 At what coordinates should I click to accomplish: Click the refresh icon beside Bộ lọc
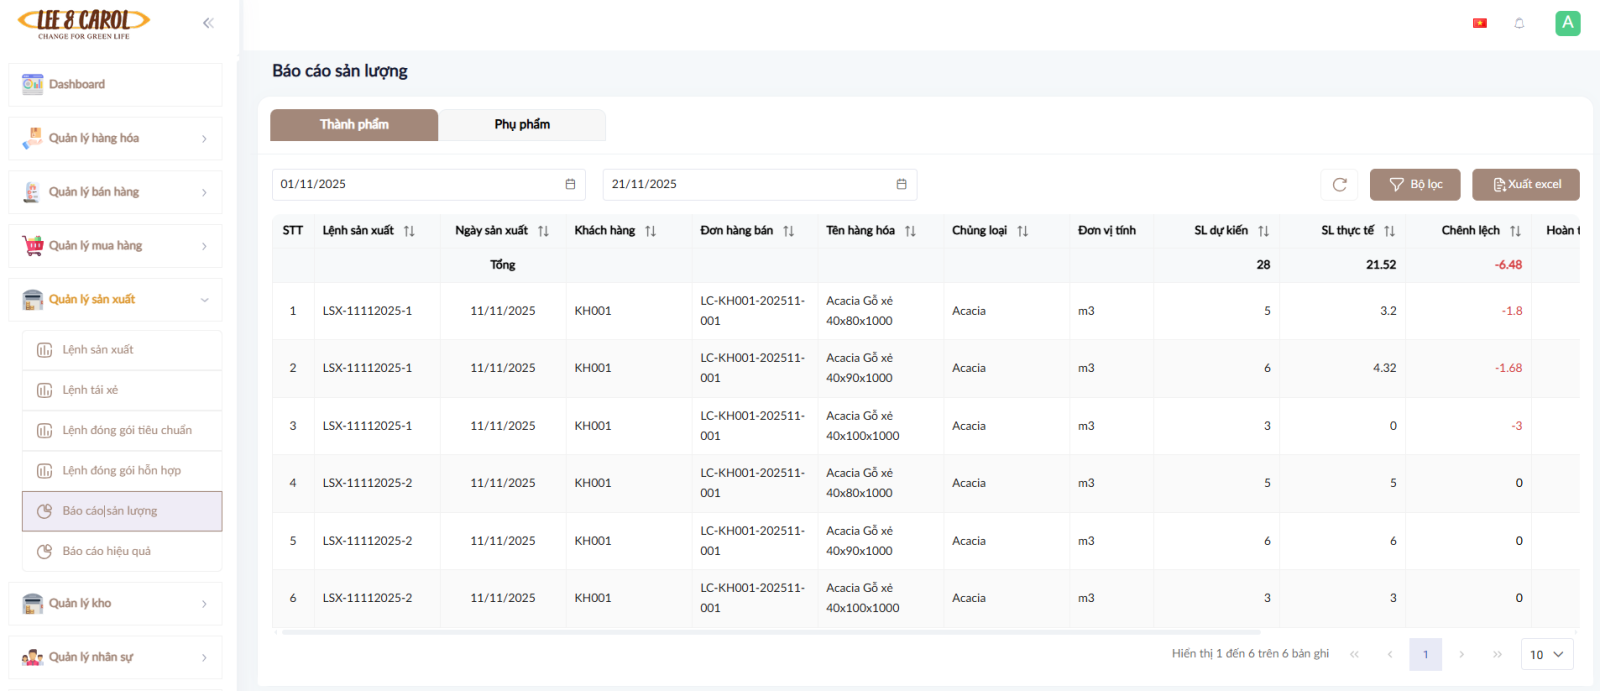(1340, 185)
